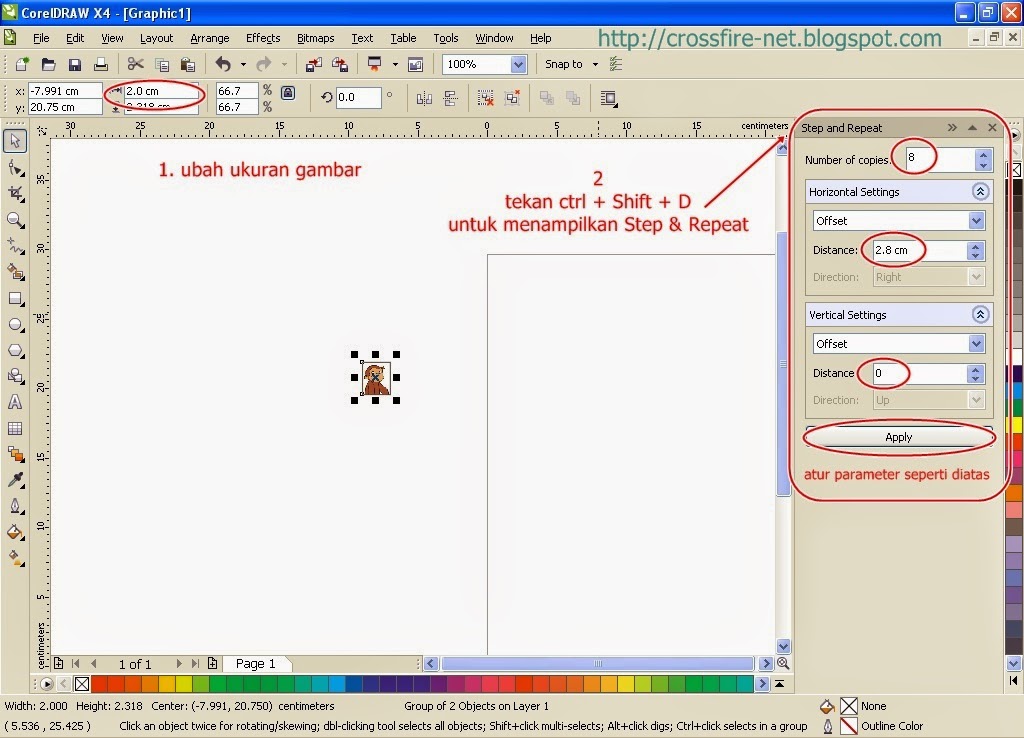Click the horizontal Distance 2.8 cm field
Screen dimensions: 1024x738
919,250
